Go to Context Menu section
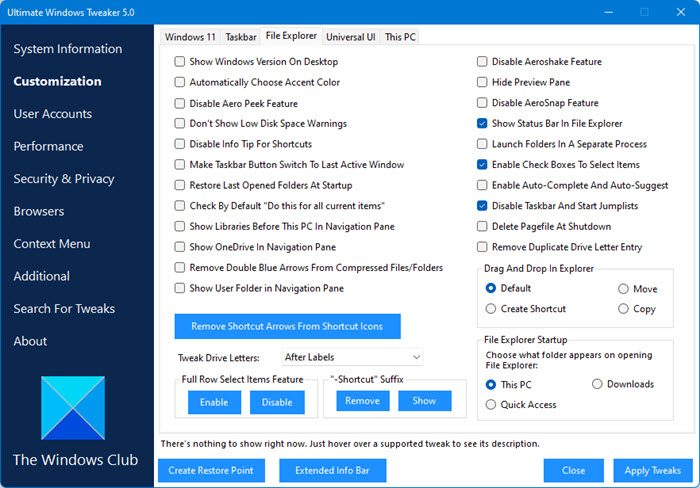The height and width of the screenshot is (488, 700). pyautogui.click(x=52, y=244)
